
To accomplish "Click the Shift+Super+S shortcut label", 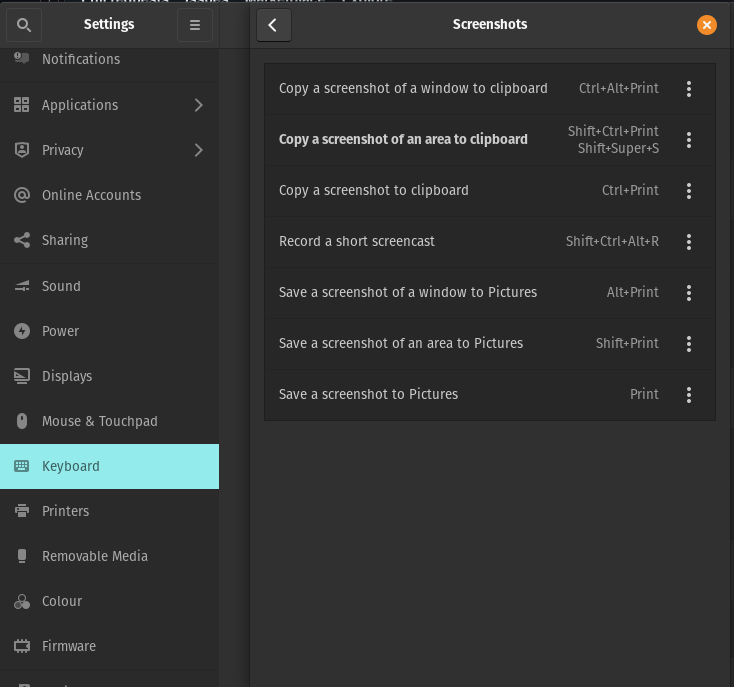I will [618, 148].
